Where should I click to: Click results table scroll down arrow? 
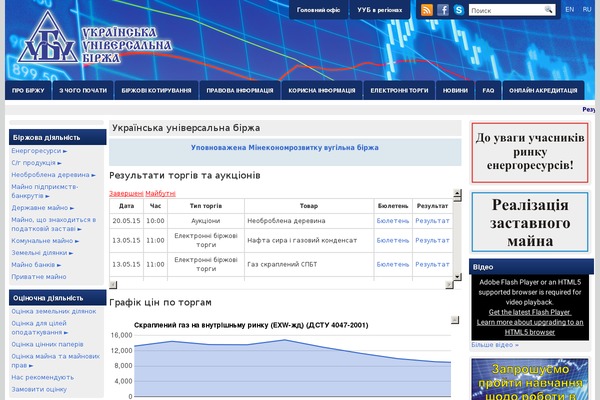[457, 277]
